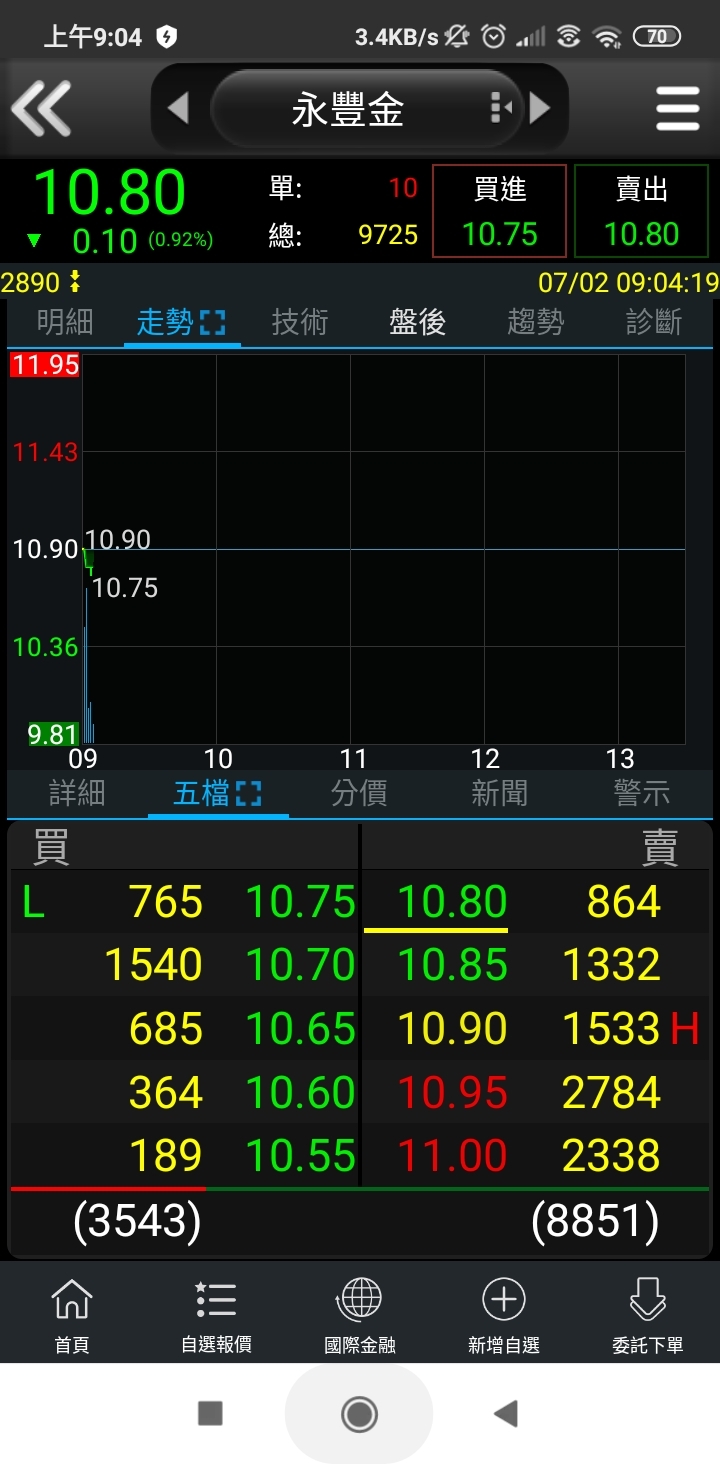
Task: Tap the alarm clock status icon
Action: (x=493, y=37)
